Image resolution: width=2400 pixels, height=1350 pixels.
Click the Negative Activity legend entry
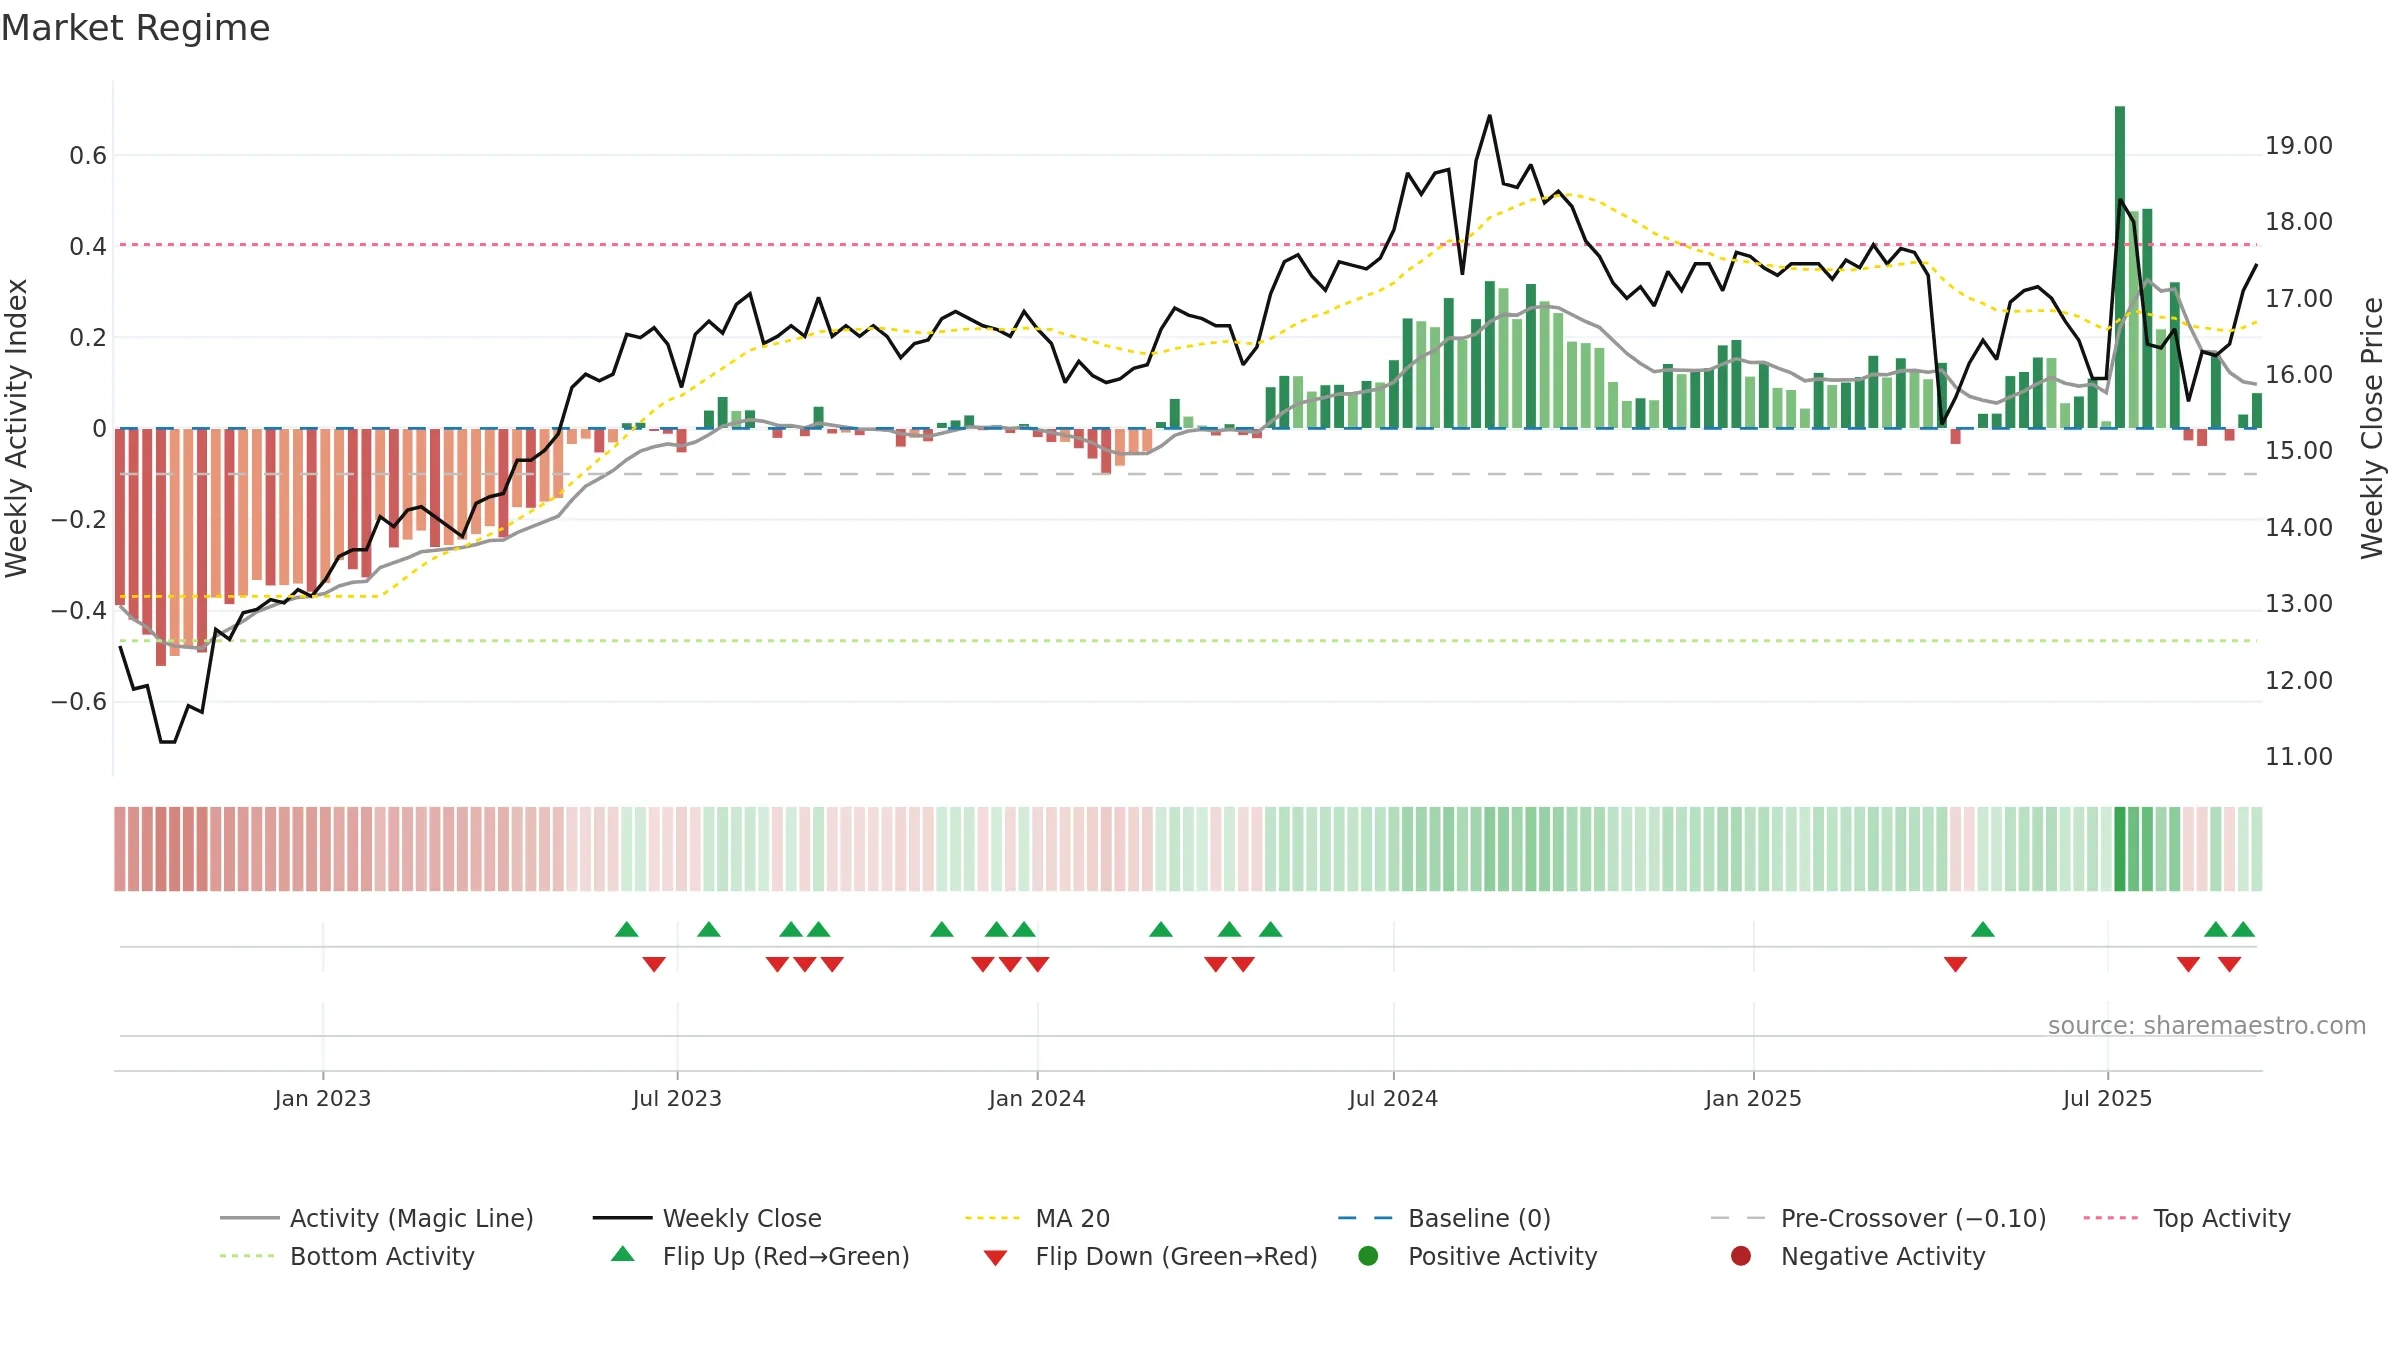coord(1858,1256)
